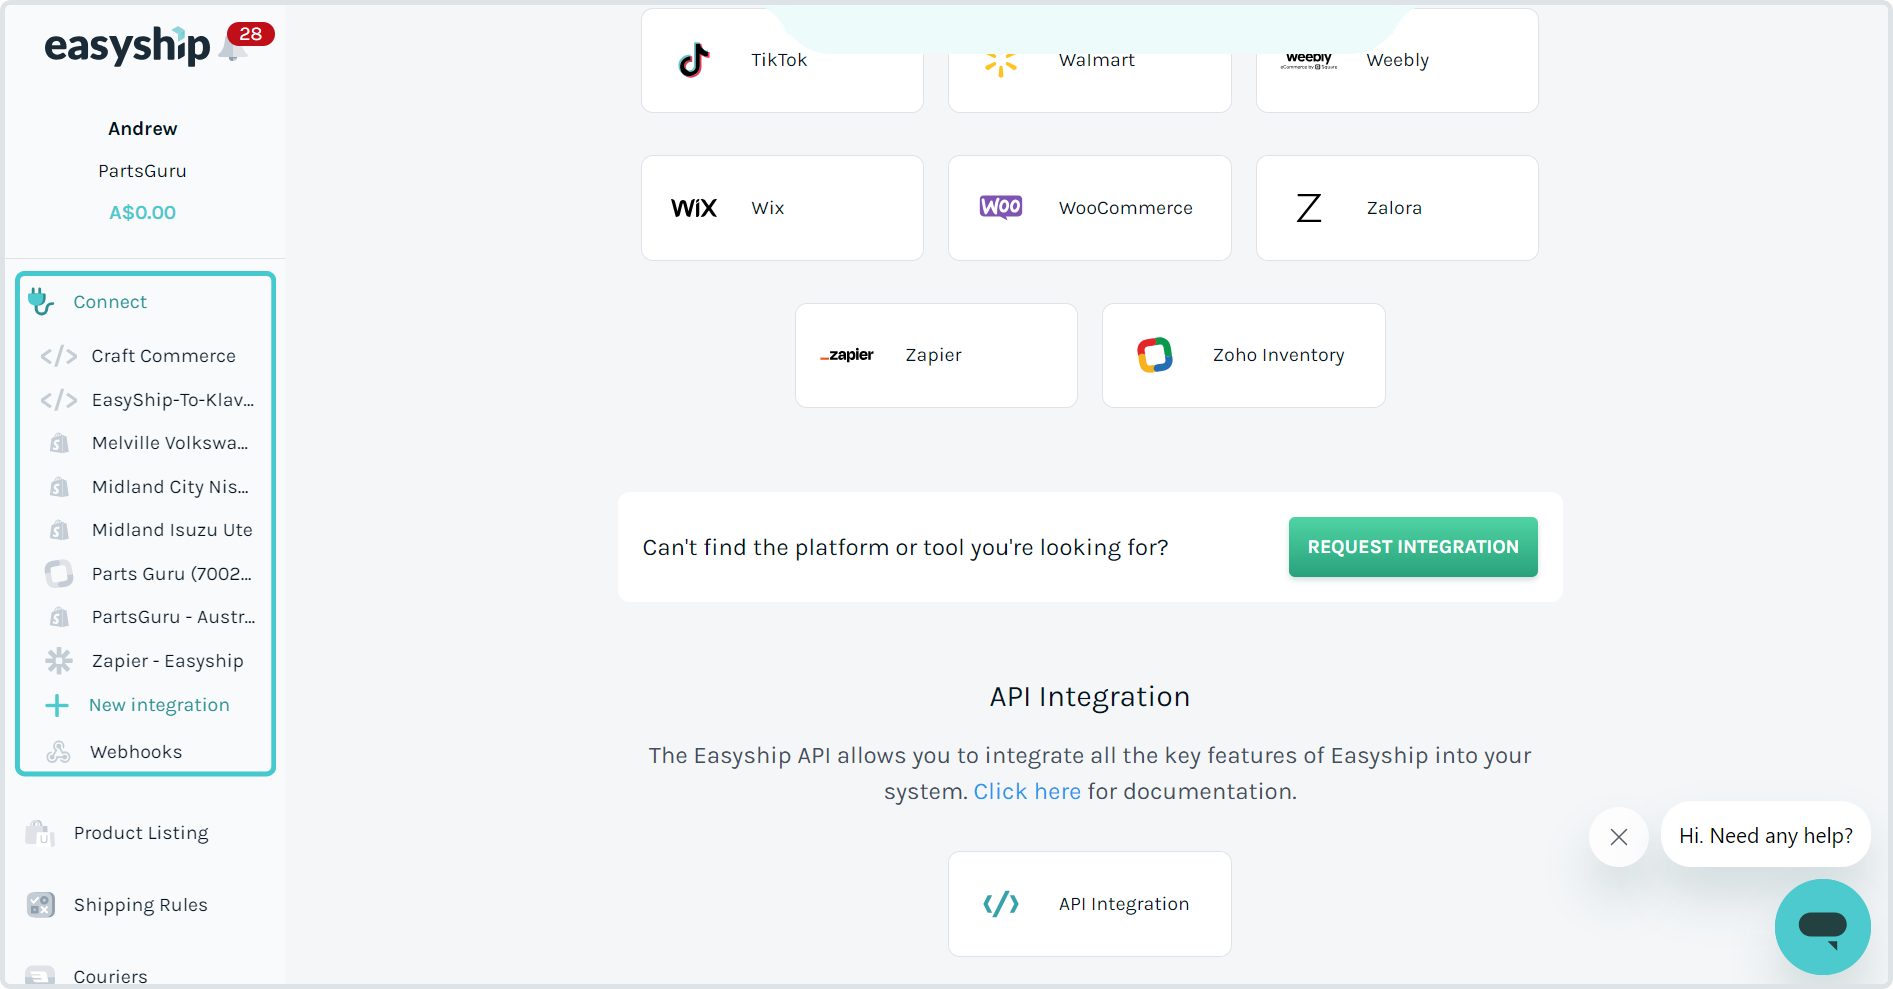
Task: Open Webhooks settings
Action: point(136,752)
